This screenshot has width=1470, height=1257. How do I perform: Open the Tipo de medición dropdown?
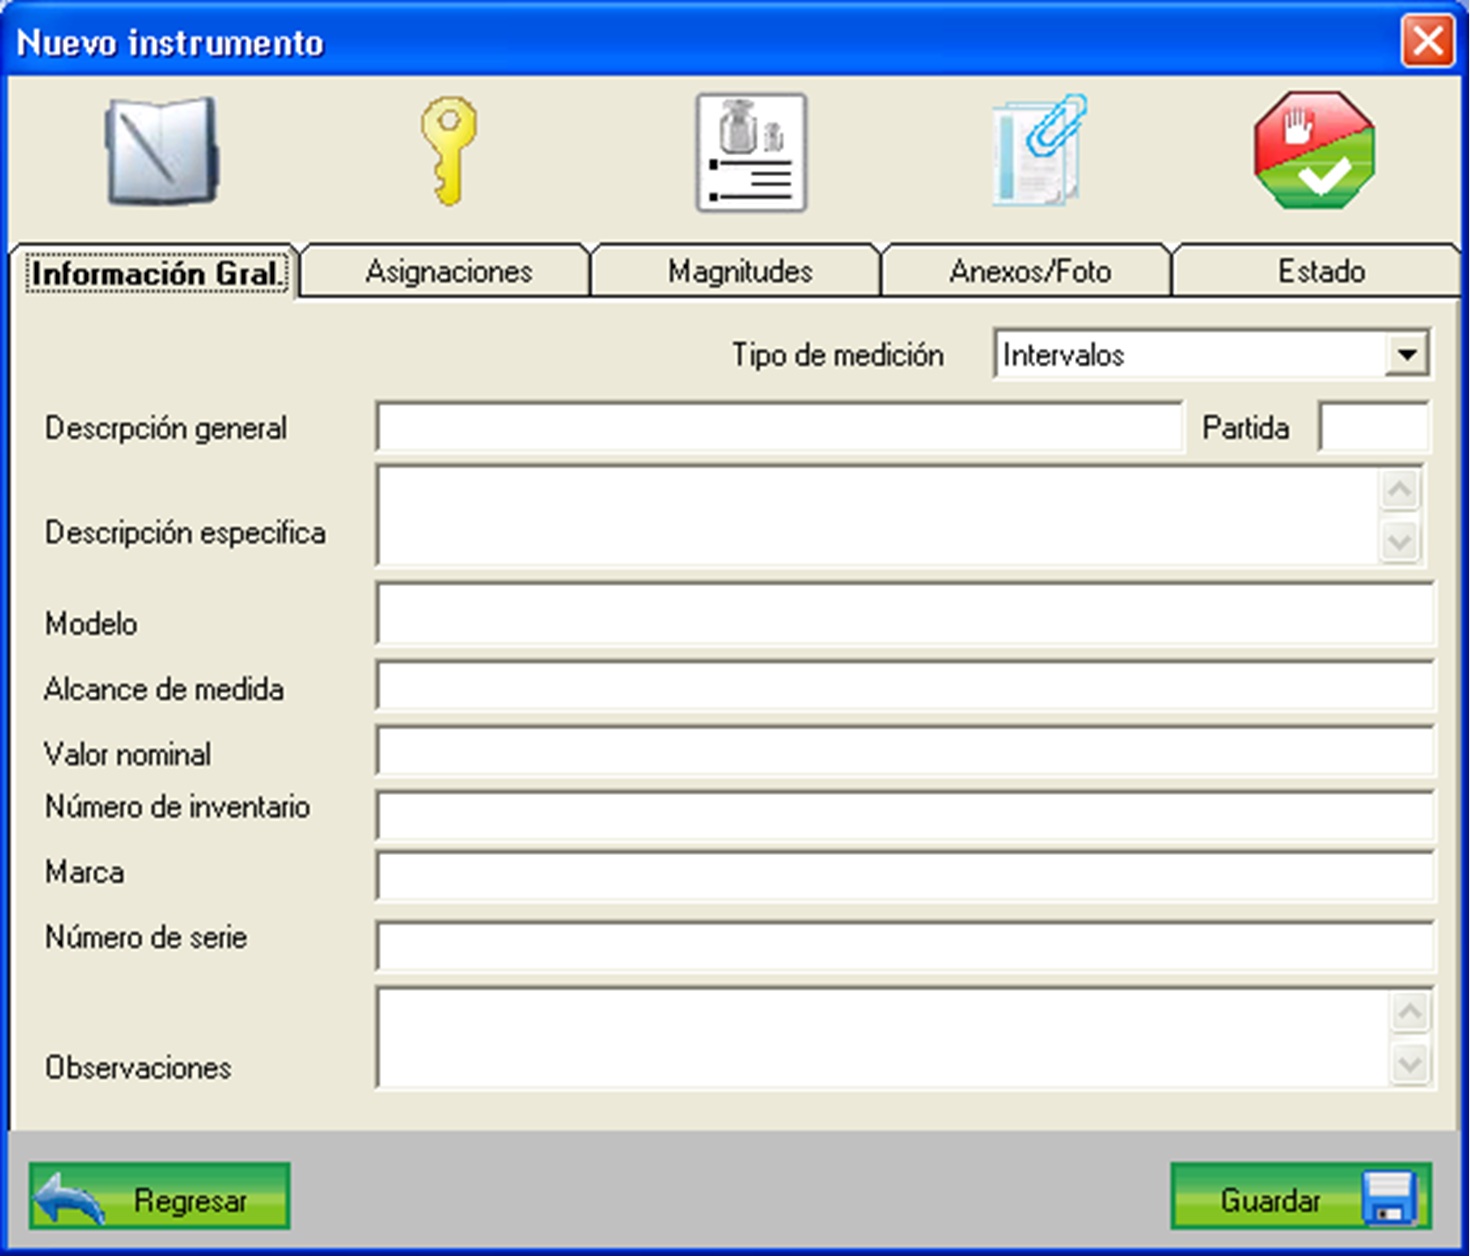point(1406,355)
